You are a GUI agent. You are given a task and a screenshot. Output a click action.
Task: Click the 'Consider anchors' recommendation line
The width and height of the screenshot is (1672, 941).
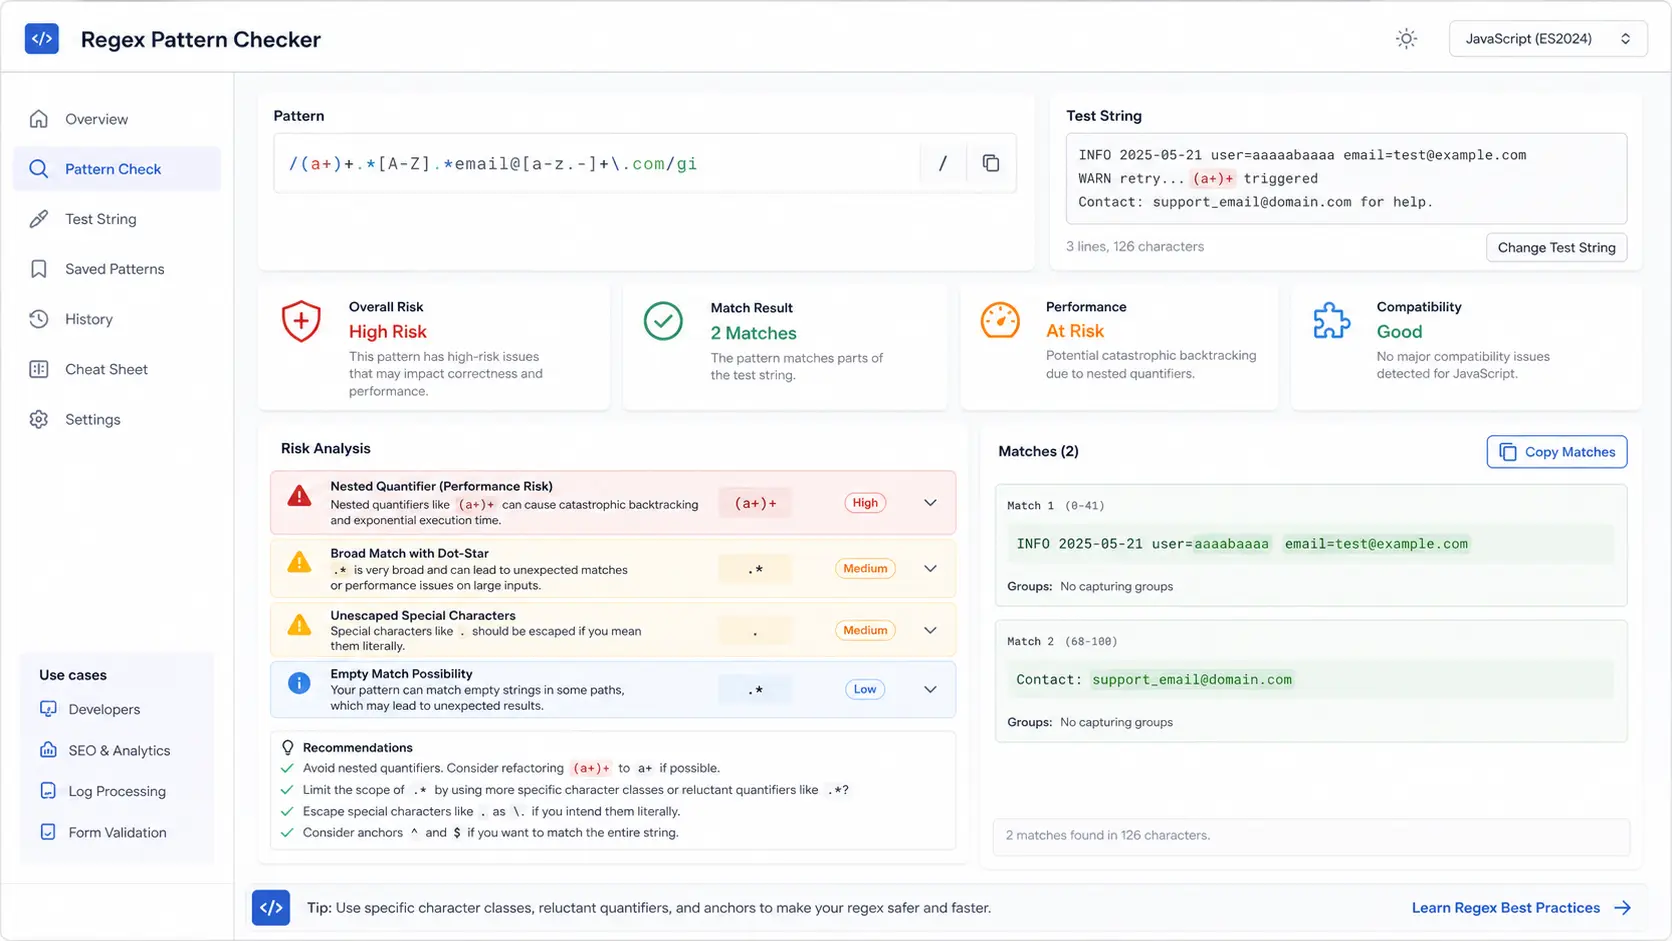[x=490, y=832]
